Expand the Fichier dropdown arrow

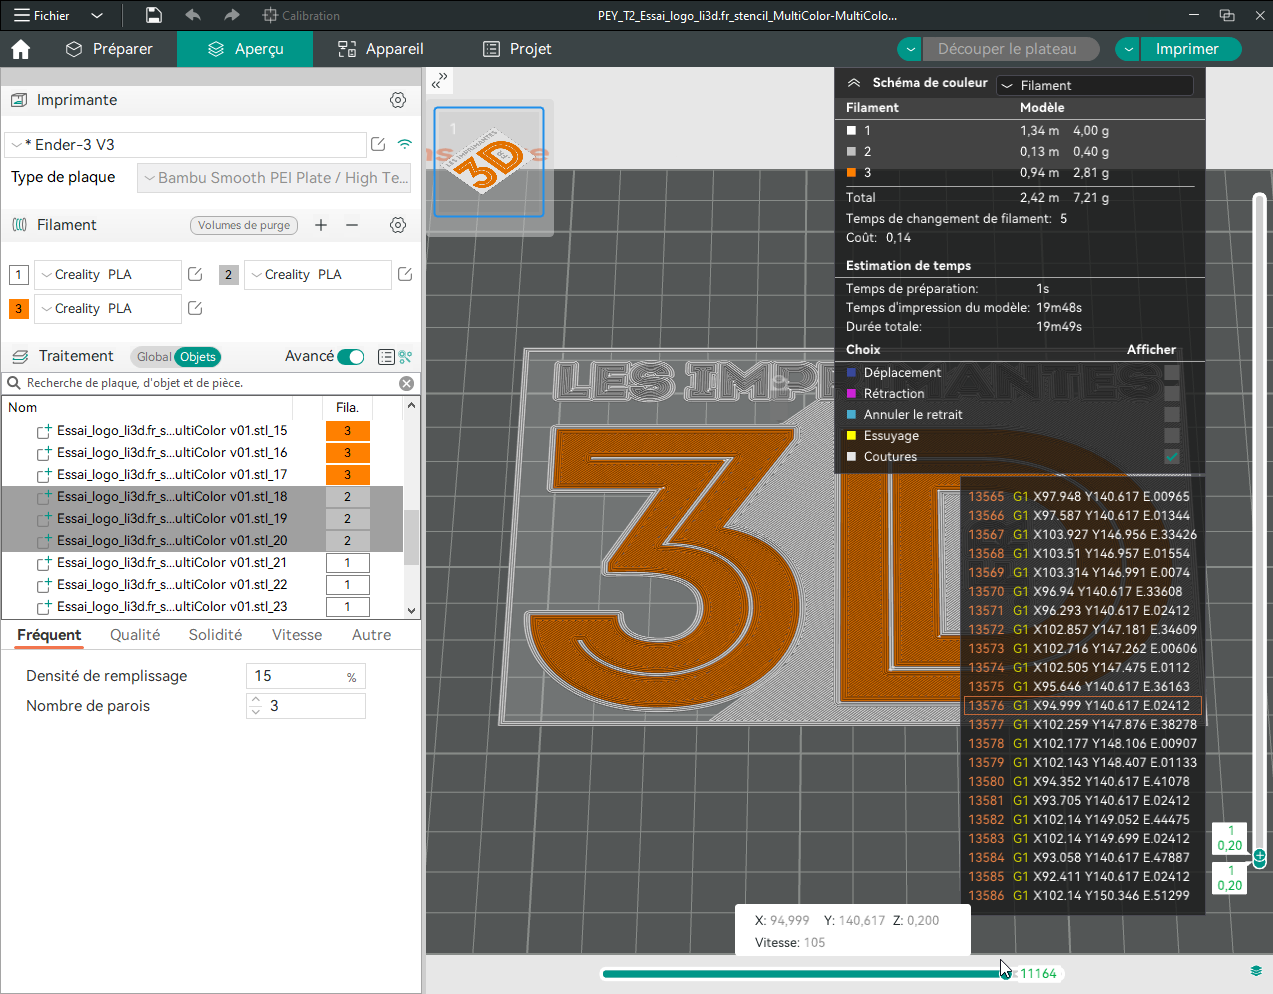tap(97, 15)
